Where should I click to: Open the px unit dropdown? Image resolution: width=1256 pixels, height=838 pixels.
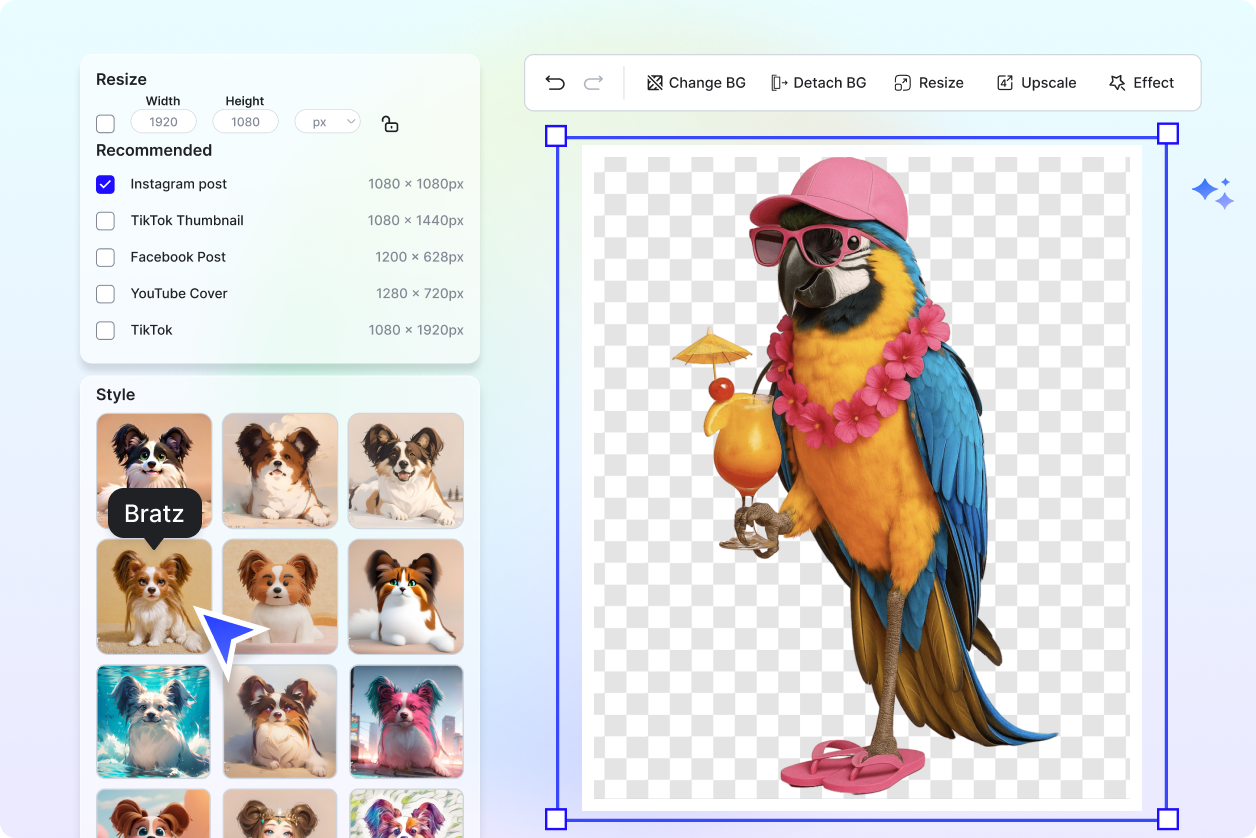tap(328, 122)
